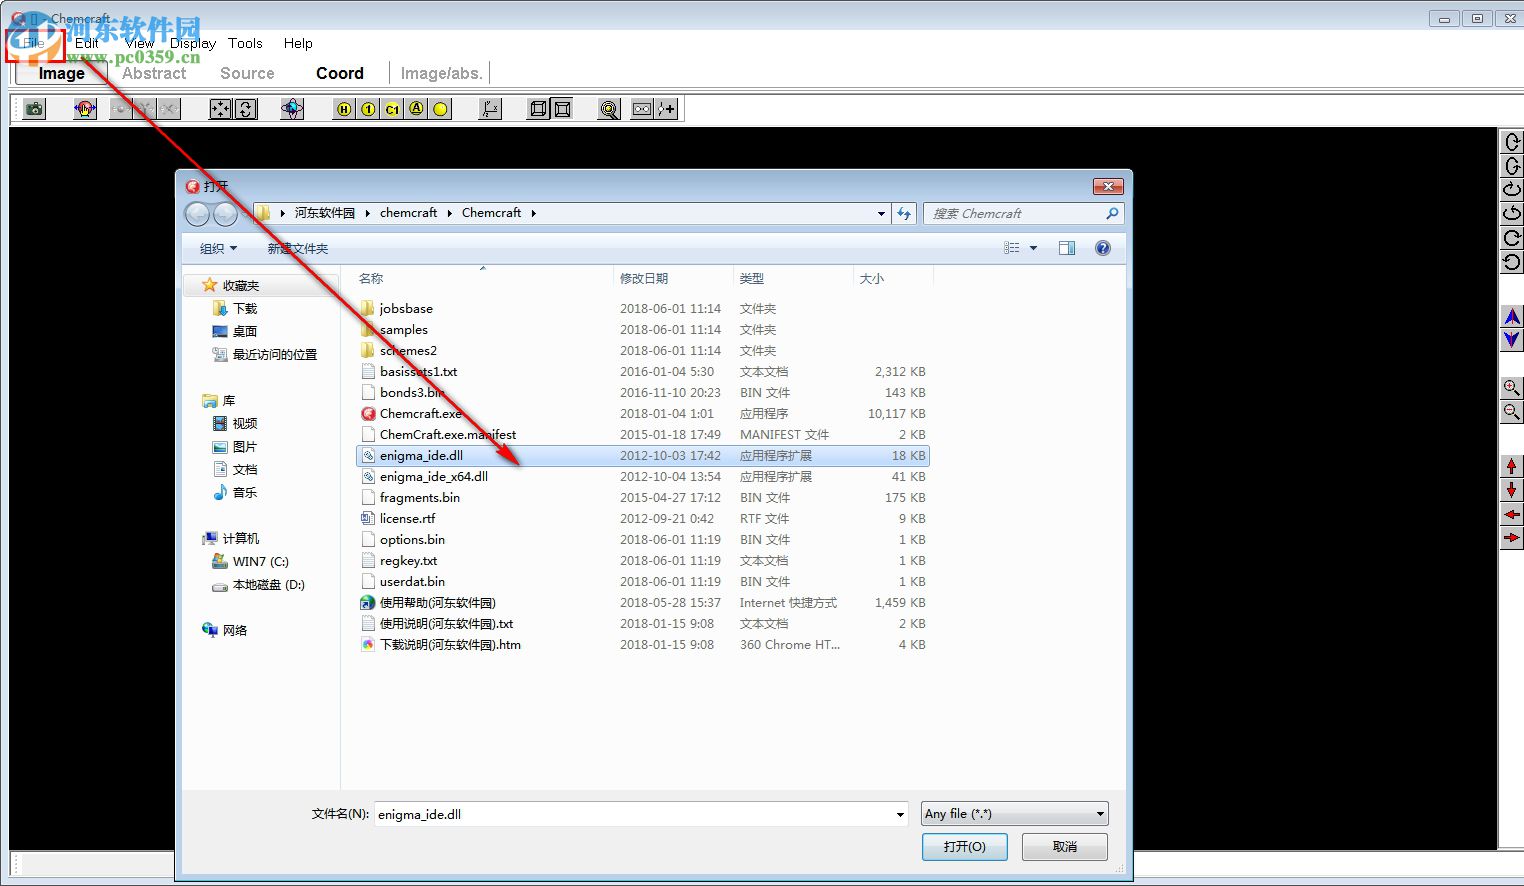Click the dialog help question mark icon
Viewport: 1524px width, 886px height.
coord(1102,248)
